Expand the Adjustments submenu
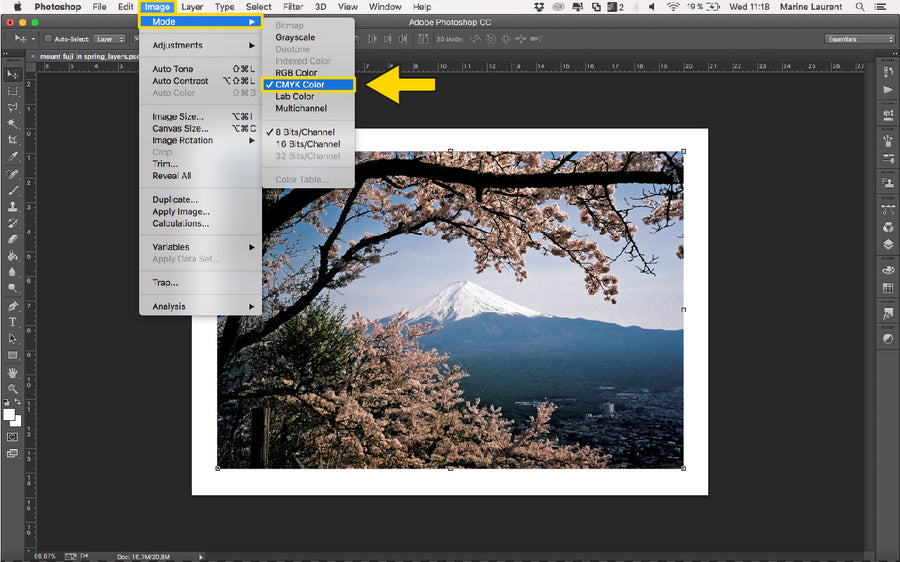Viewport: 900px width, 562px height. [x=200, y=45]
